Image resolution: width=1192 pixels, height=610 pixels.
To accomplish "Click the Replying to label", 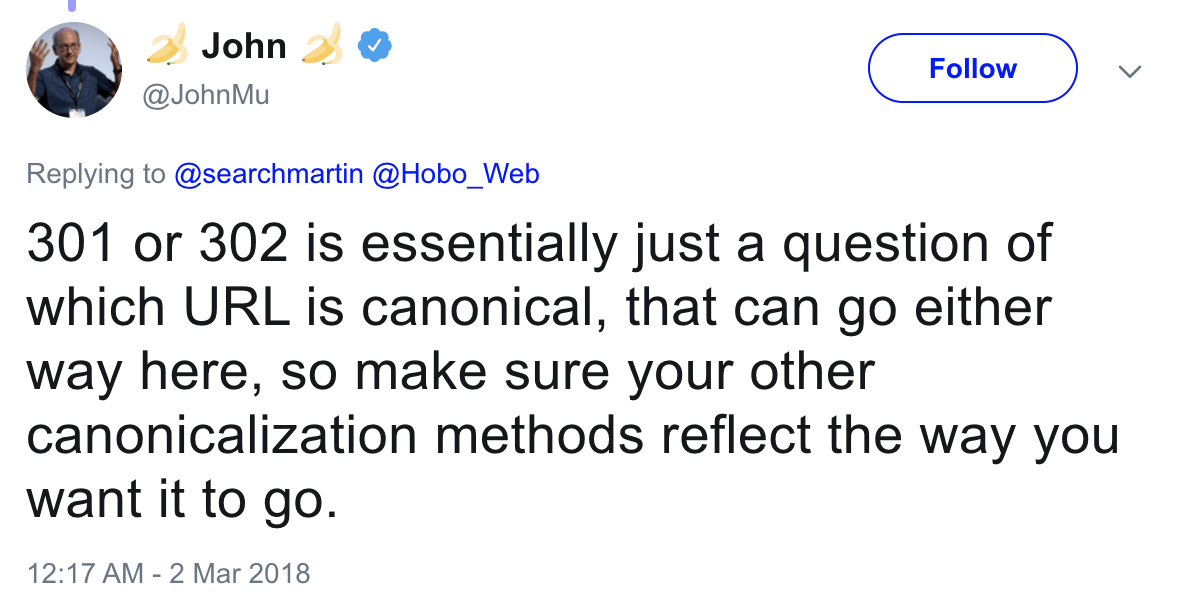I will (95, 173).
